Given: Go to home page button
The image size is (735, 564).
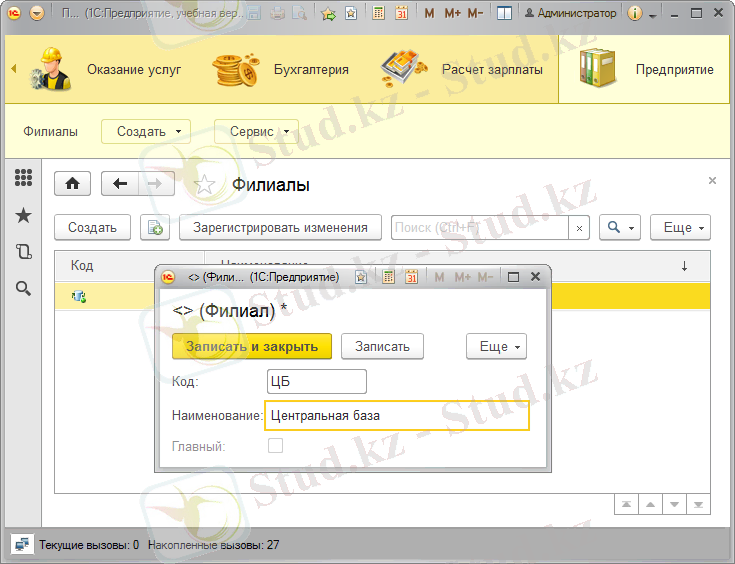Looking at the screenshot, I should [x=73, y=184].
